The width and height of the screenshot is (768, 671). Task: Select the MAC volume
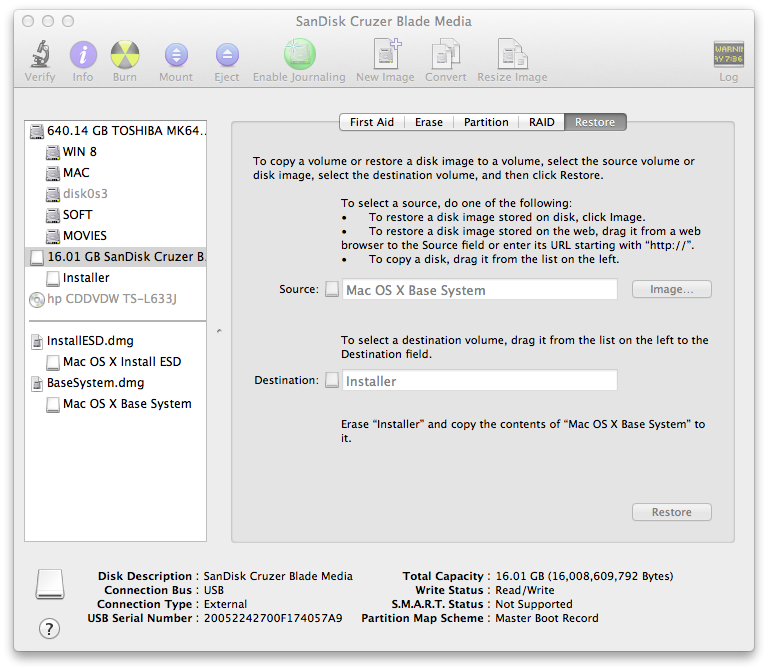(x=116, y=173)
